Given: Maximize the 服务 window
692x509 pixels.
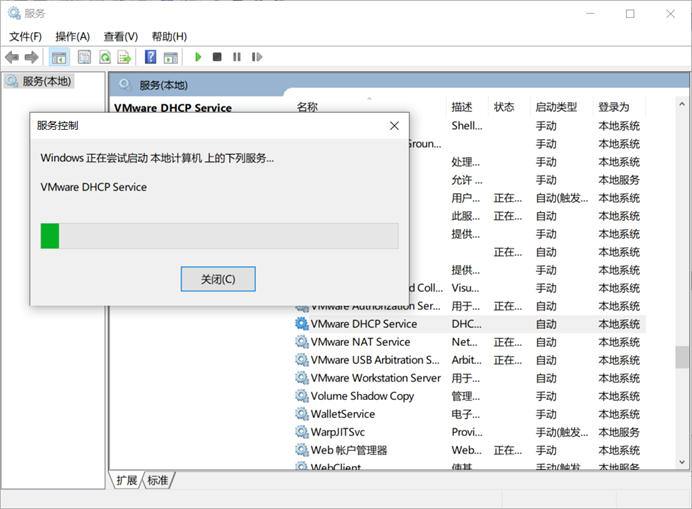Looking at the screenshot, I should 630,14.
